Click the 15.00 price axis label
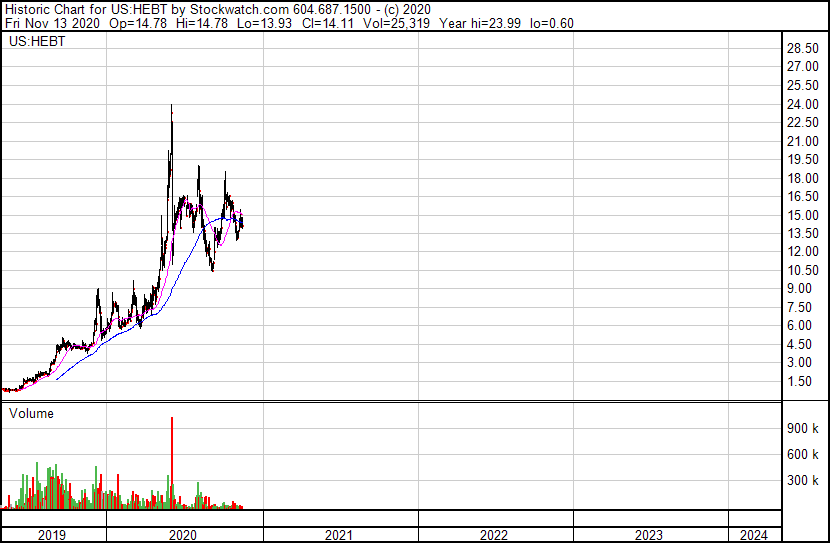The height and width of the screenshot is (543, 830). tap(803, 215)
